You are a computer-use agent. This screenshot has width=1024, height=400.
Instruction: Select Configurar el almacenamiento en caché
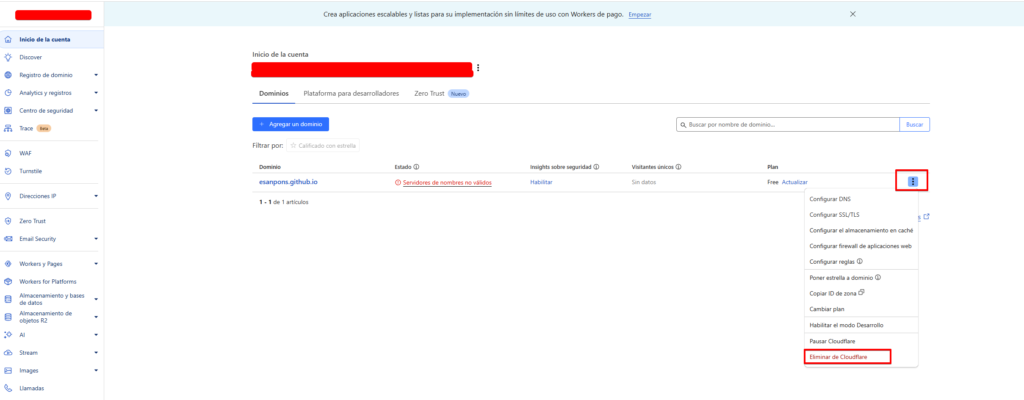click(861, 230)
